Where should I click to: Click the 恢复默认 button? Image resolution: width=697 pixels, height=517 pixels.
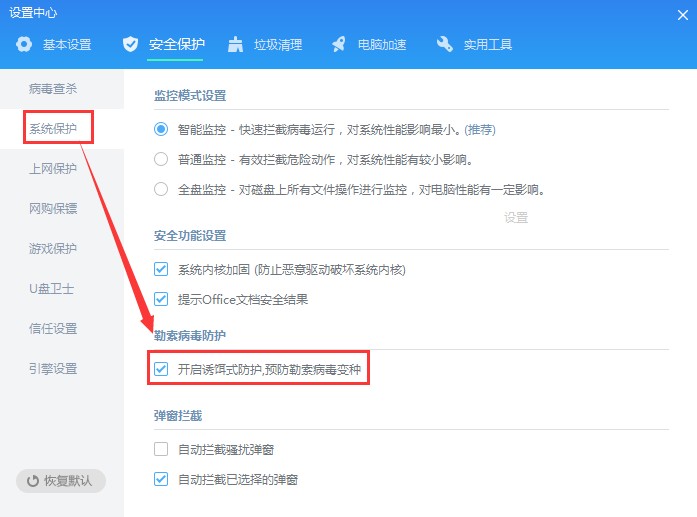click(61, 481)
